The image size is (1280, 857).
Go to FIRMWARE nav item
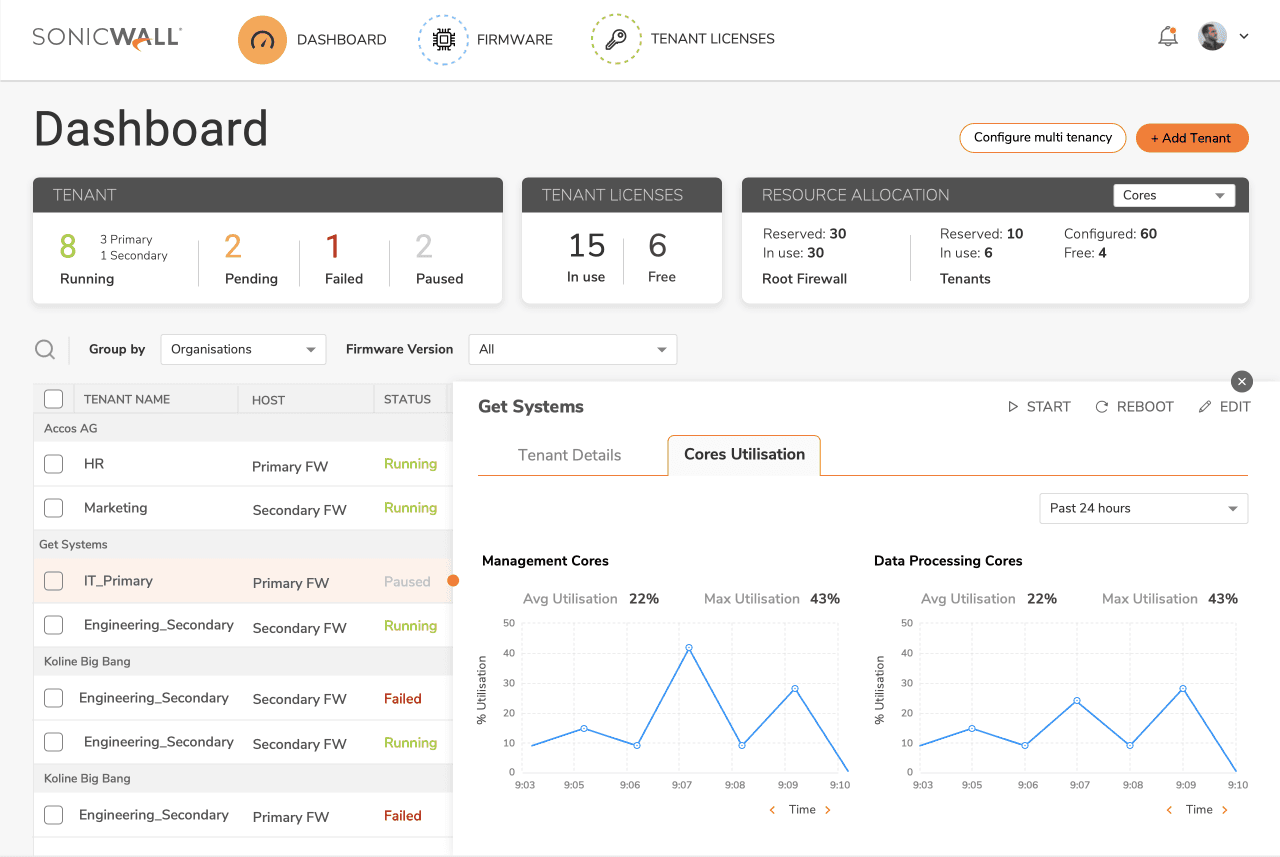[515, 40]
